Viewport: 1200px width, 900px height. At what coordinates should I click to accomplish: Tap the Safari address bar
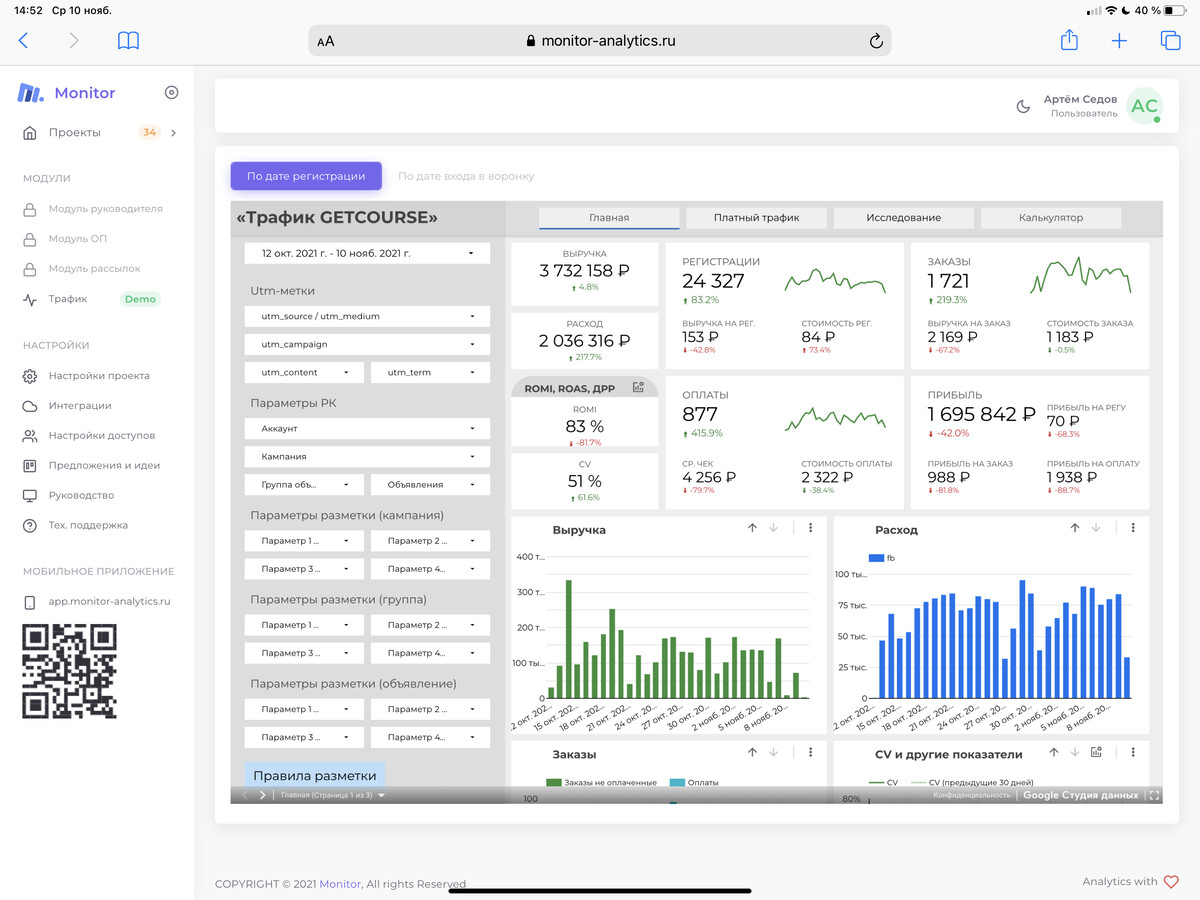pyautogui.click(x=600, y=41)
